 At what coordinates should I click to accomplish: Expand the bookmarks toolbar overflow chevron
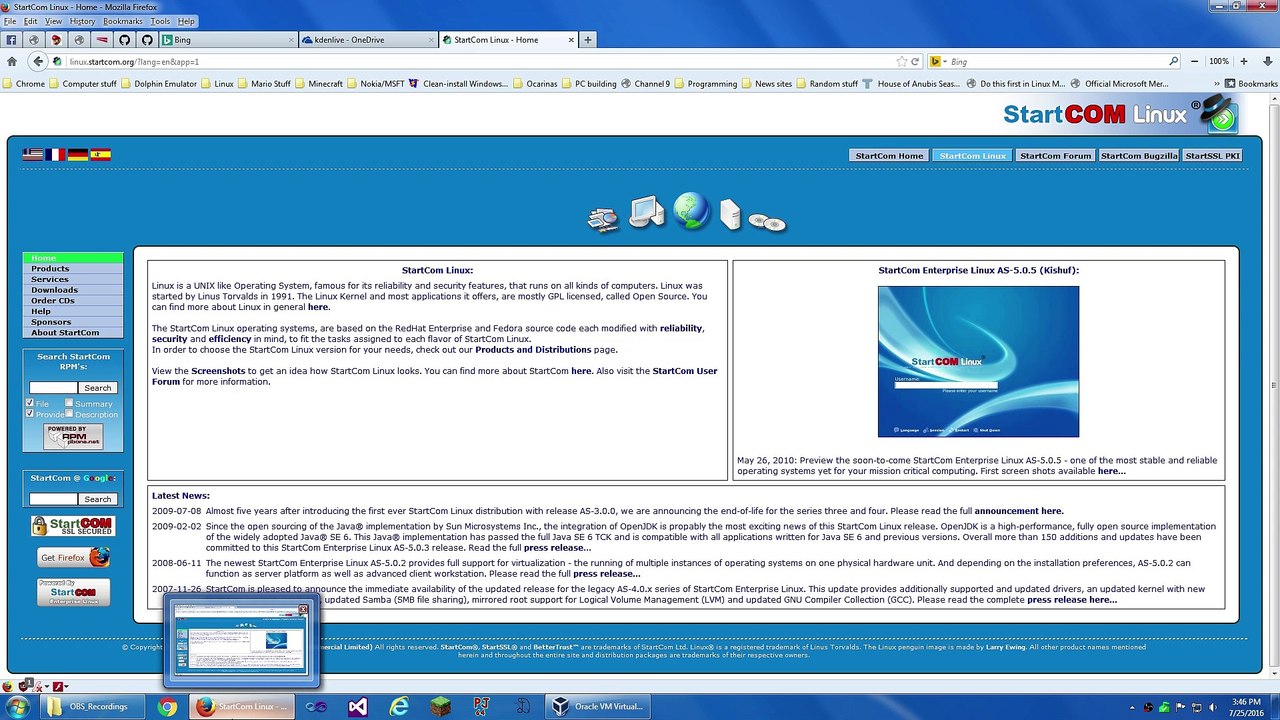[x=1216, y=84]
